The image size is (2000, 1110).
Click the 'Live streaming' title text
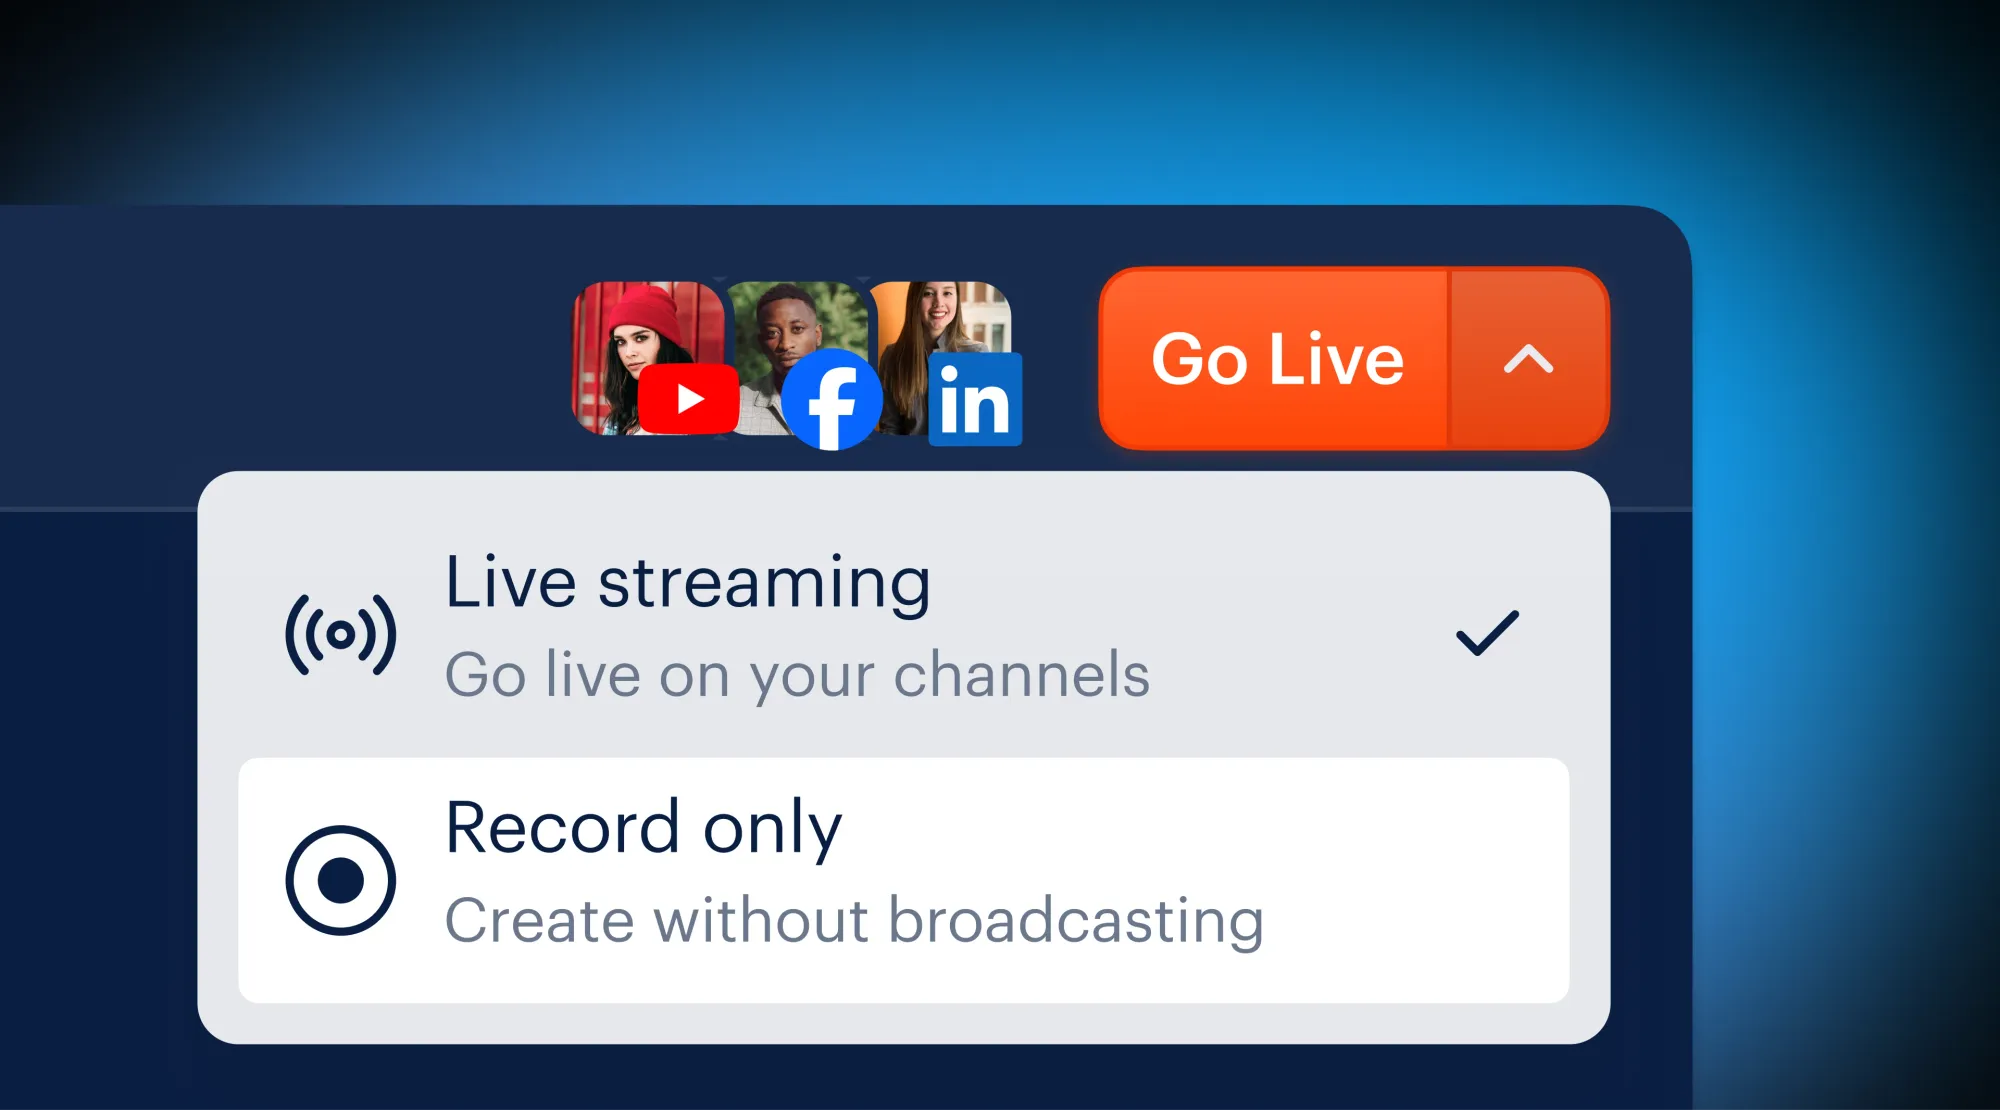pyautogui.click(x=688, y=582)
